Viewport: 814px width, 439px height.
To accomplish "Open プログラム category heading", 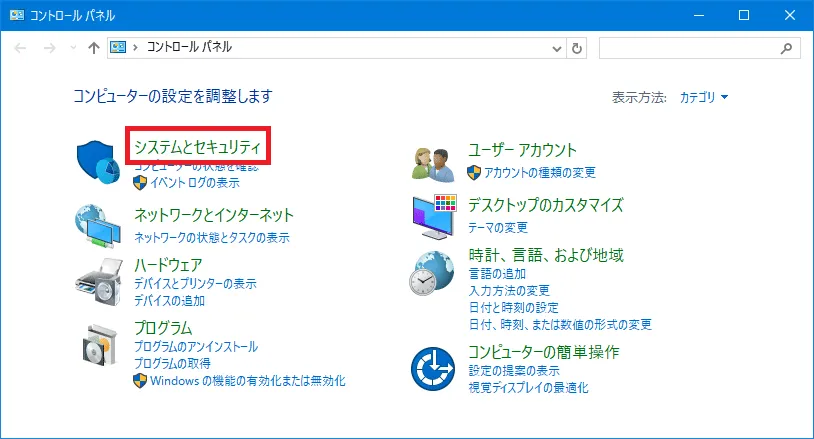I will click(x=163, y=328).
